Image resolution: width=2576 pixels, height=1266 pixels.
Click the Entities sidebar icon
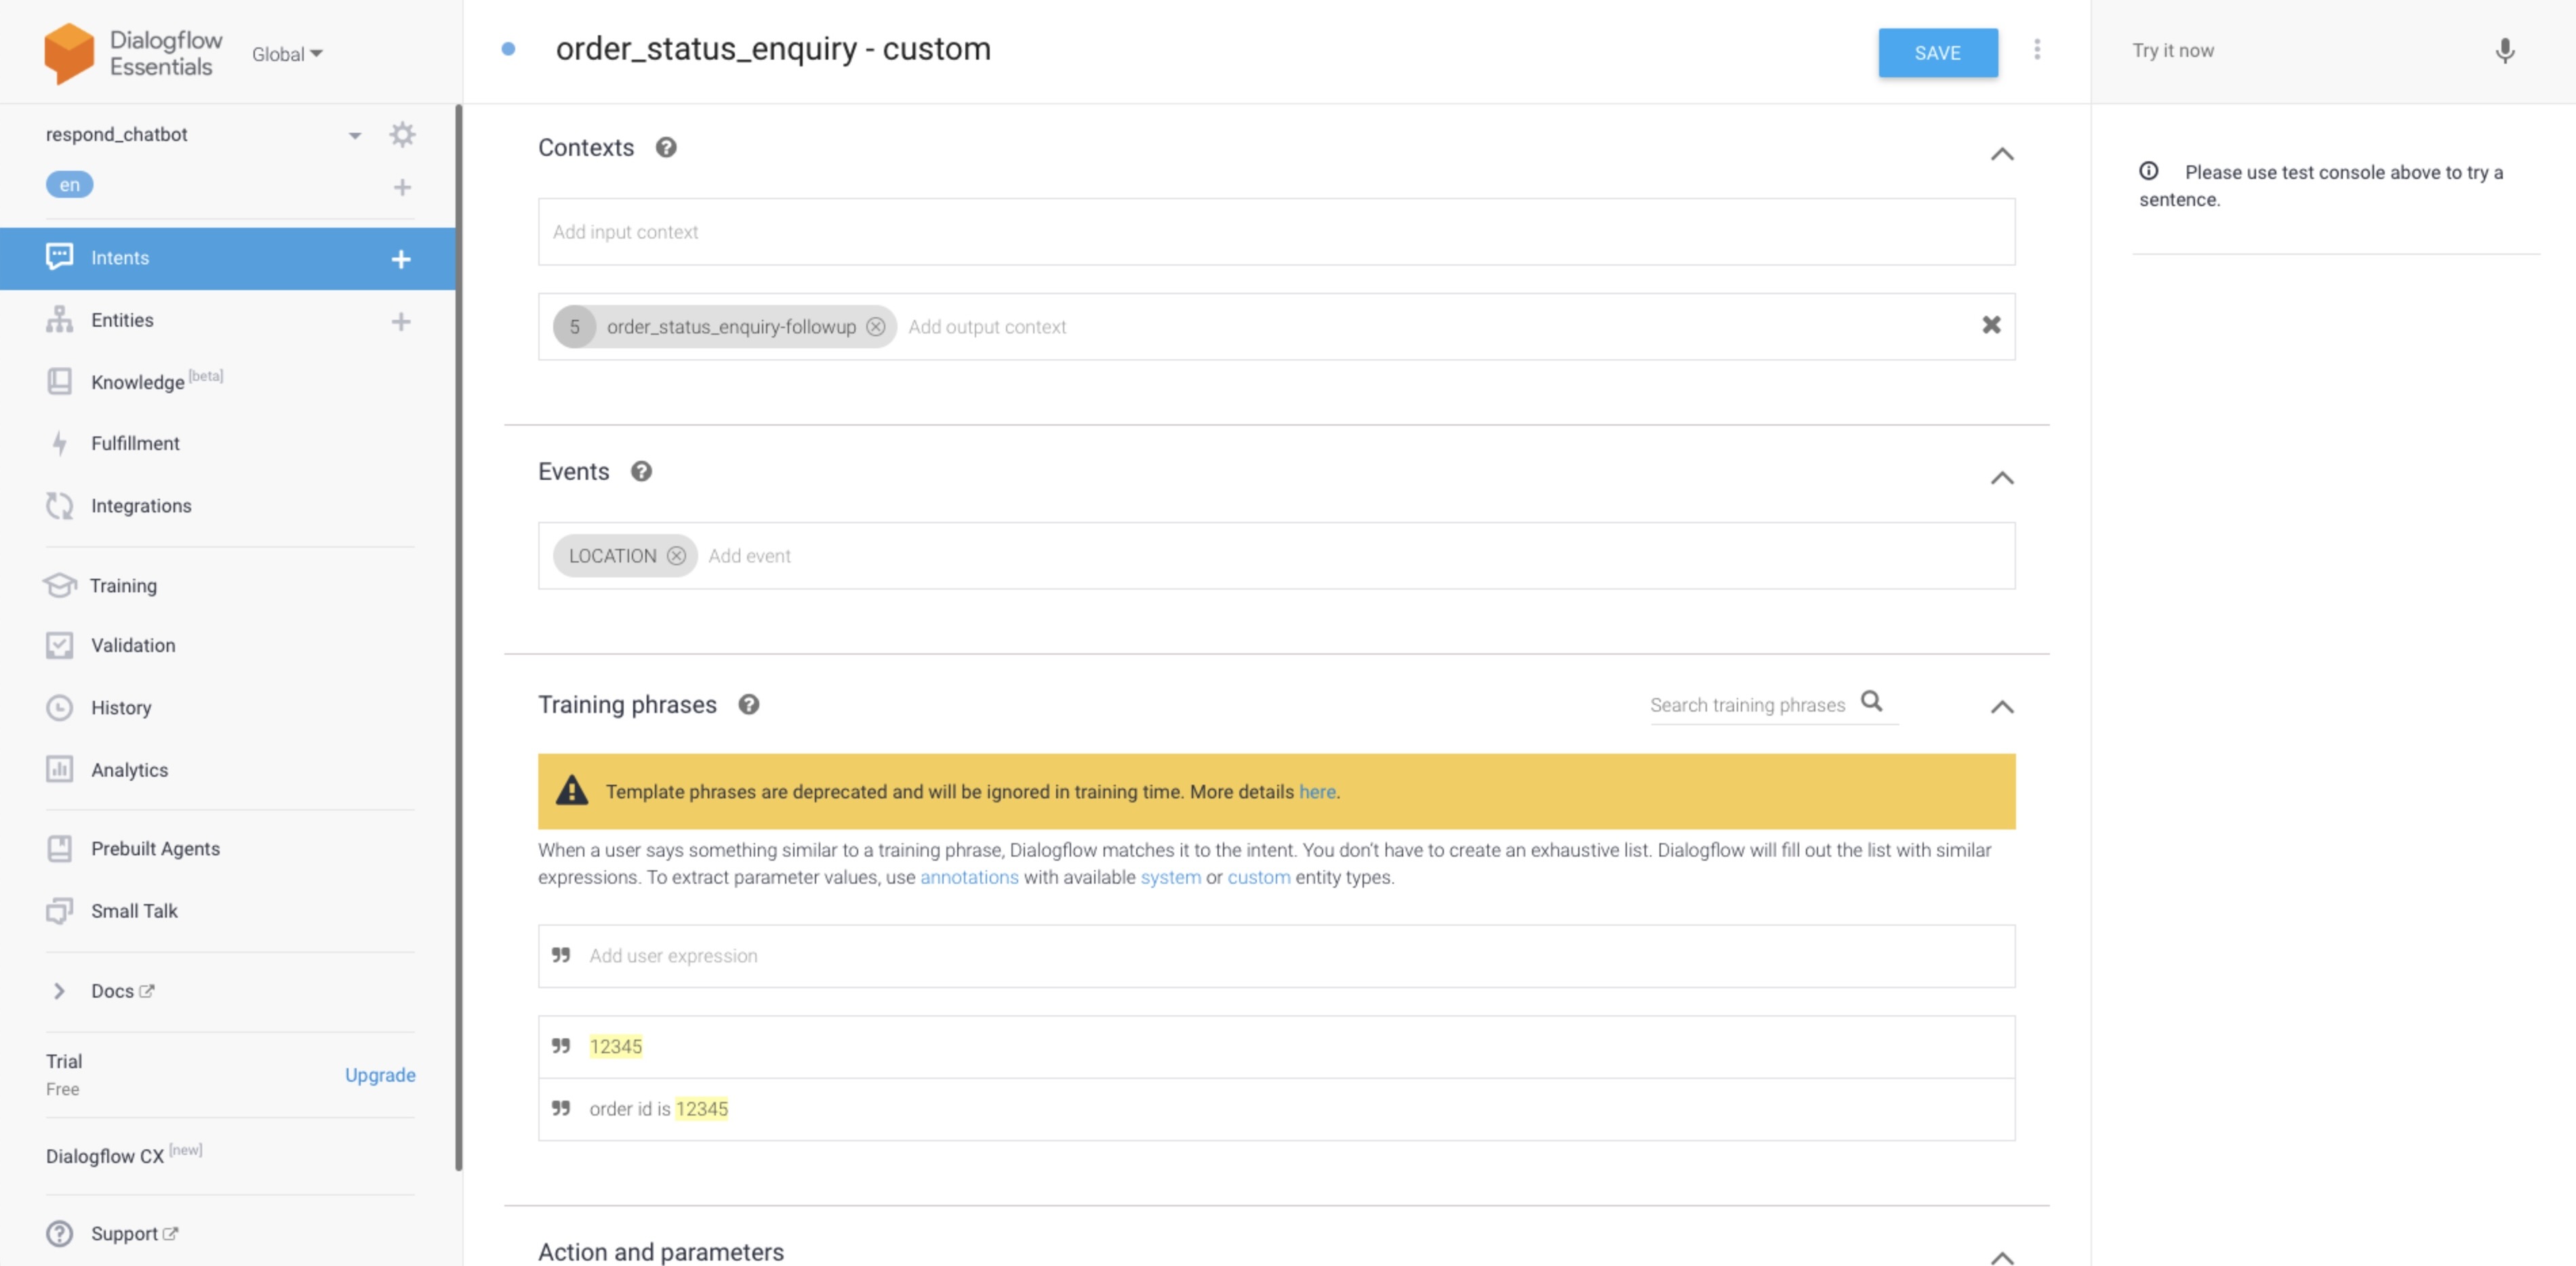[58, 319]
